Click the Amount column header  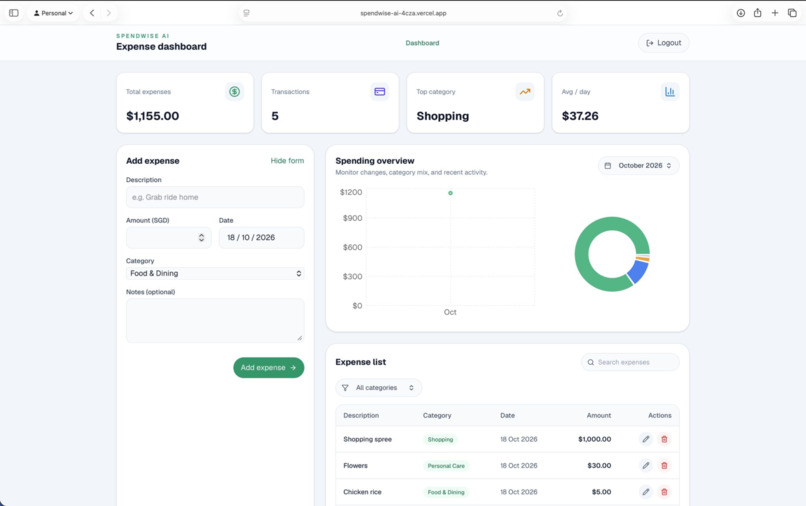click(x=599, y=415)
